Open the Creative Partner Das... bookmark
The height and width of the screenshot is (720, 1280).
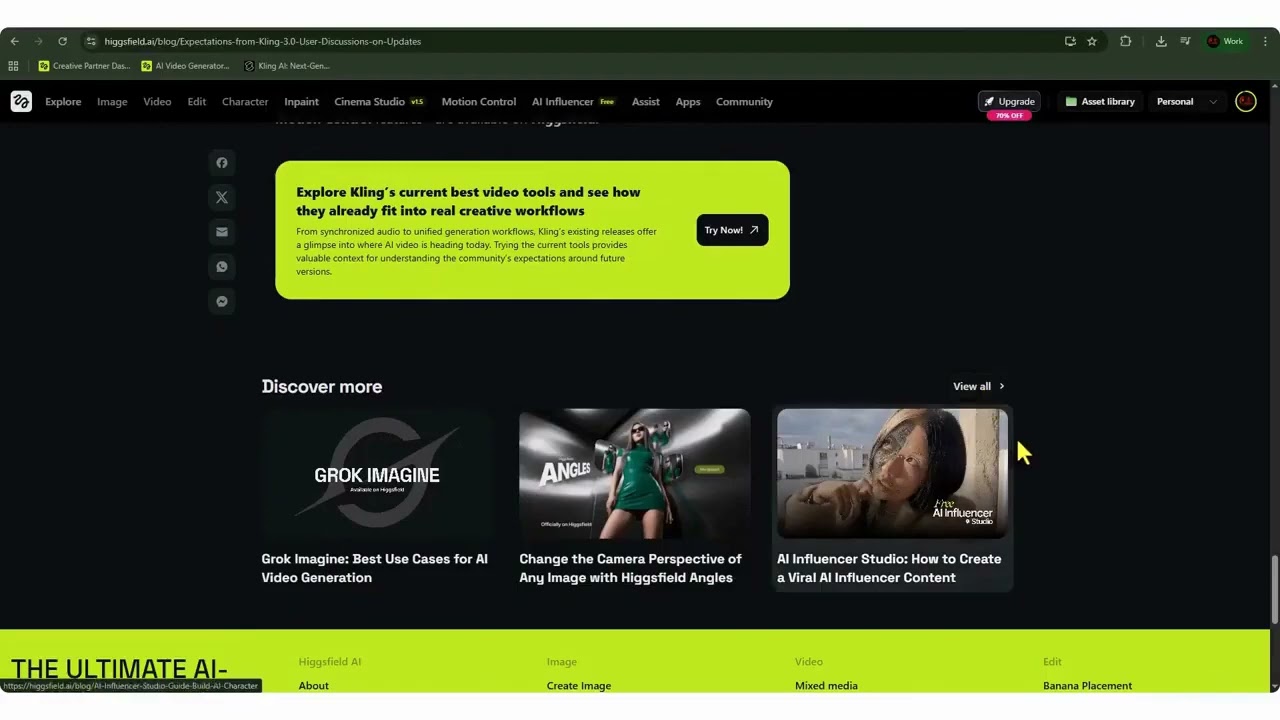tap(84, 66)
